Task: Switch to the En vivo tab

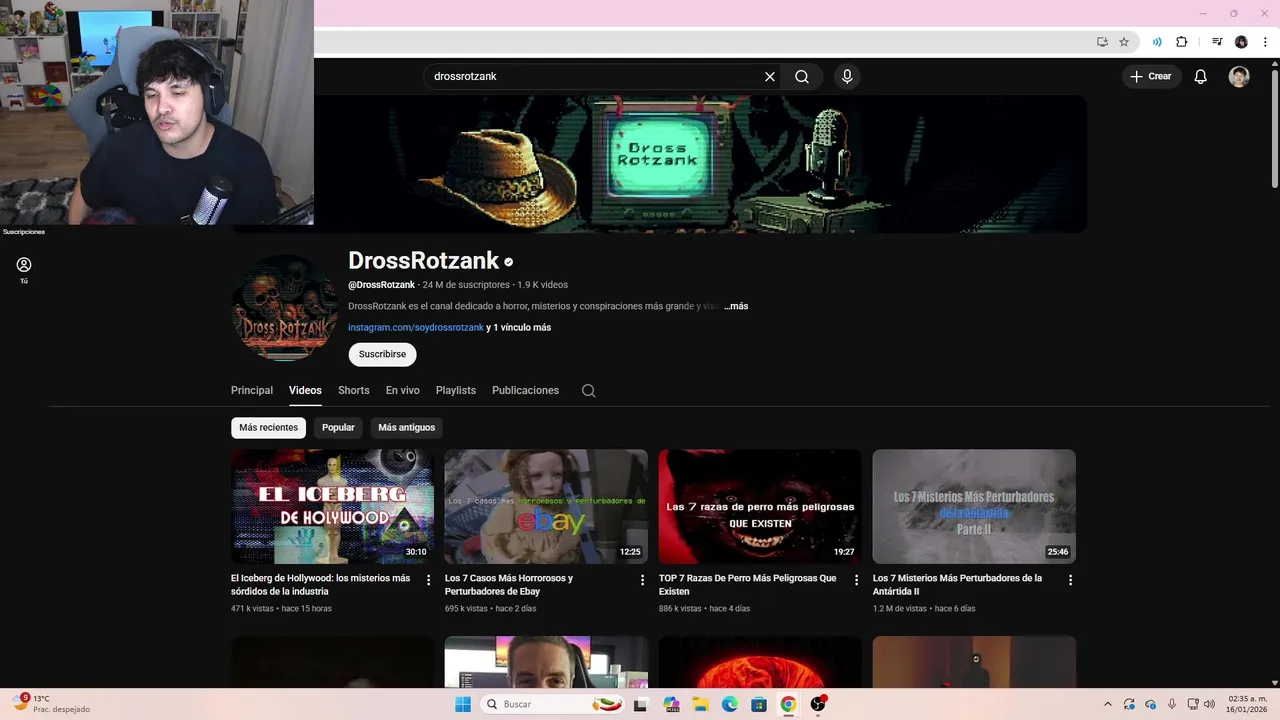Action: click(403, 390)
